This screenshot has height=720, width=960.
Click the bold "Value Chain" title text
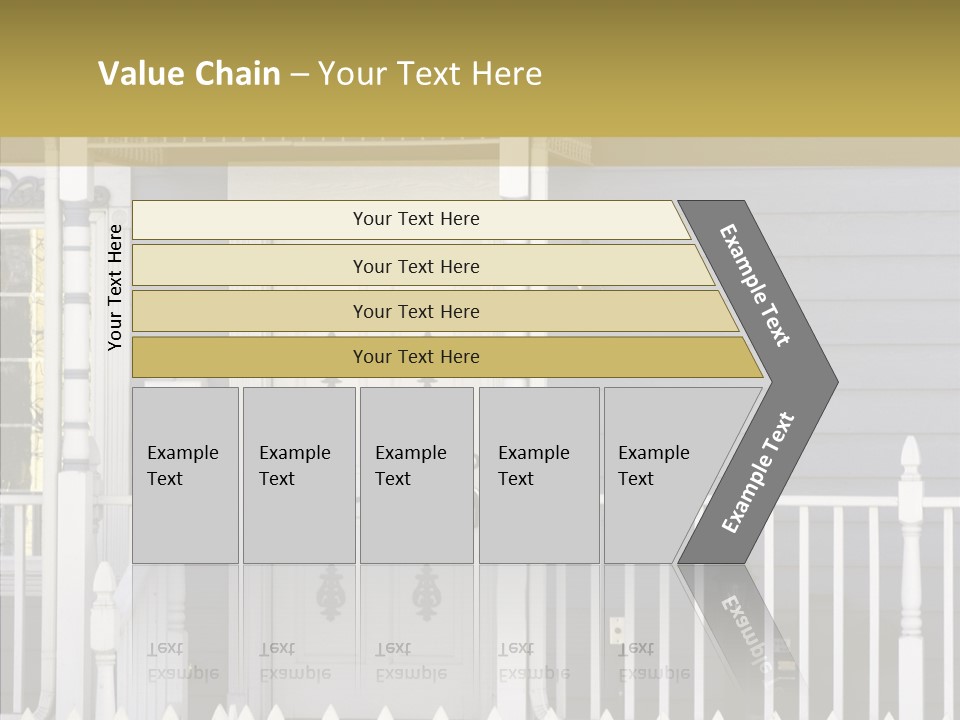point(189,74)
